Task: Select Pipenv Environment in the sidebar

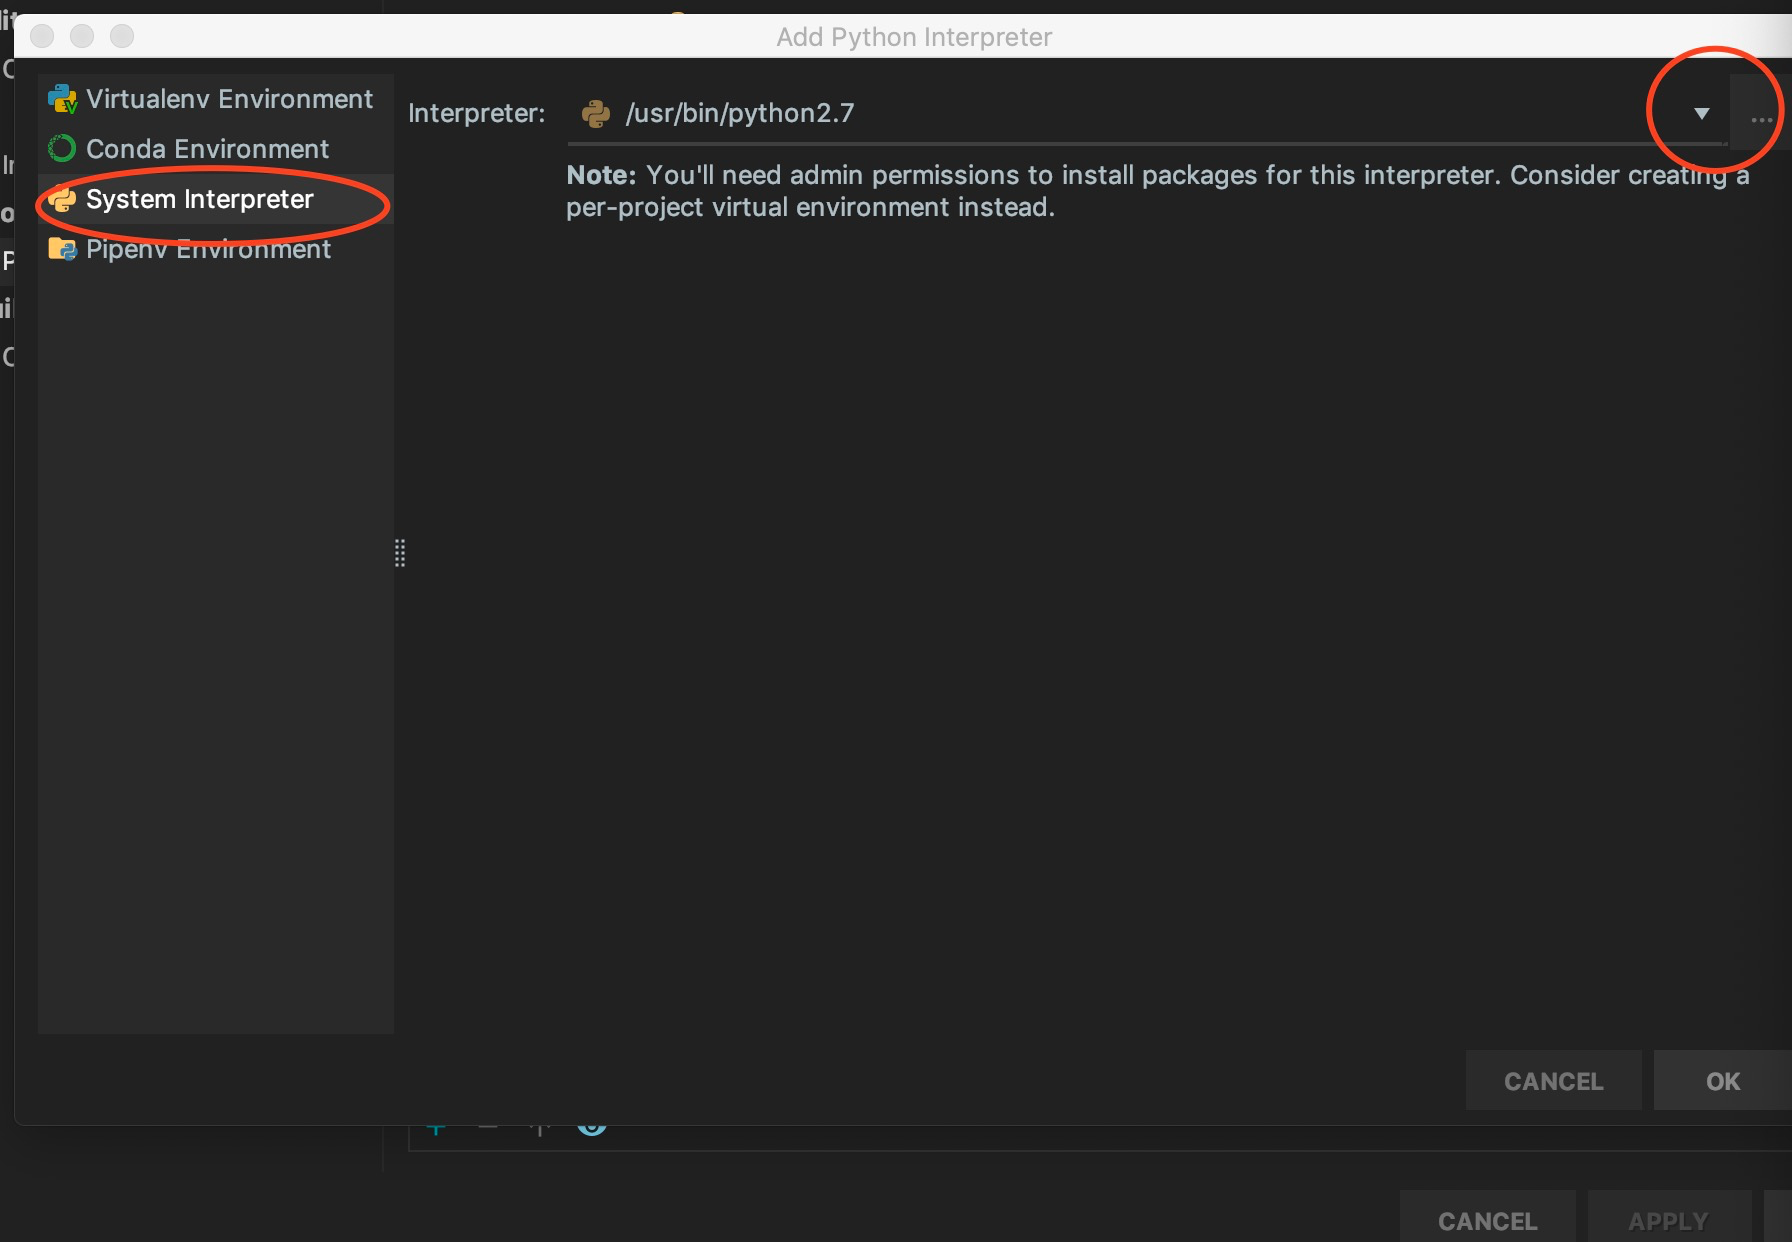Action: (208, 249)
